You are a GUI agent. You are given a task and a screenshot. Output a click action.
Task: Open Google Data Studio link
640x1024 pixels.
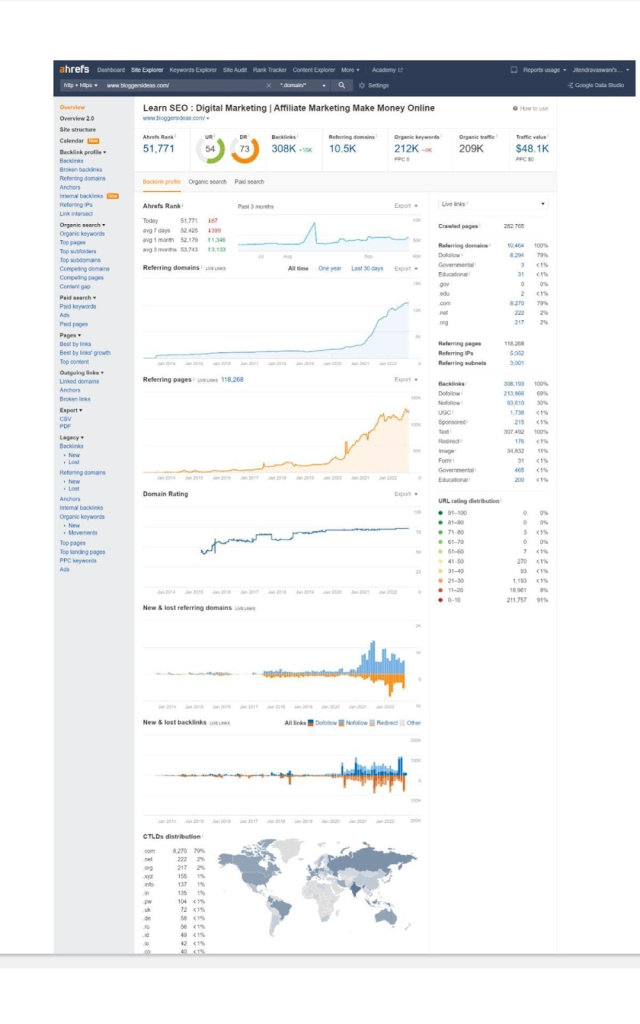(x=596, y=85)
